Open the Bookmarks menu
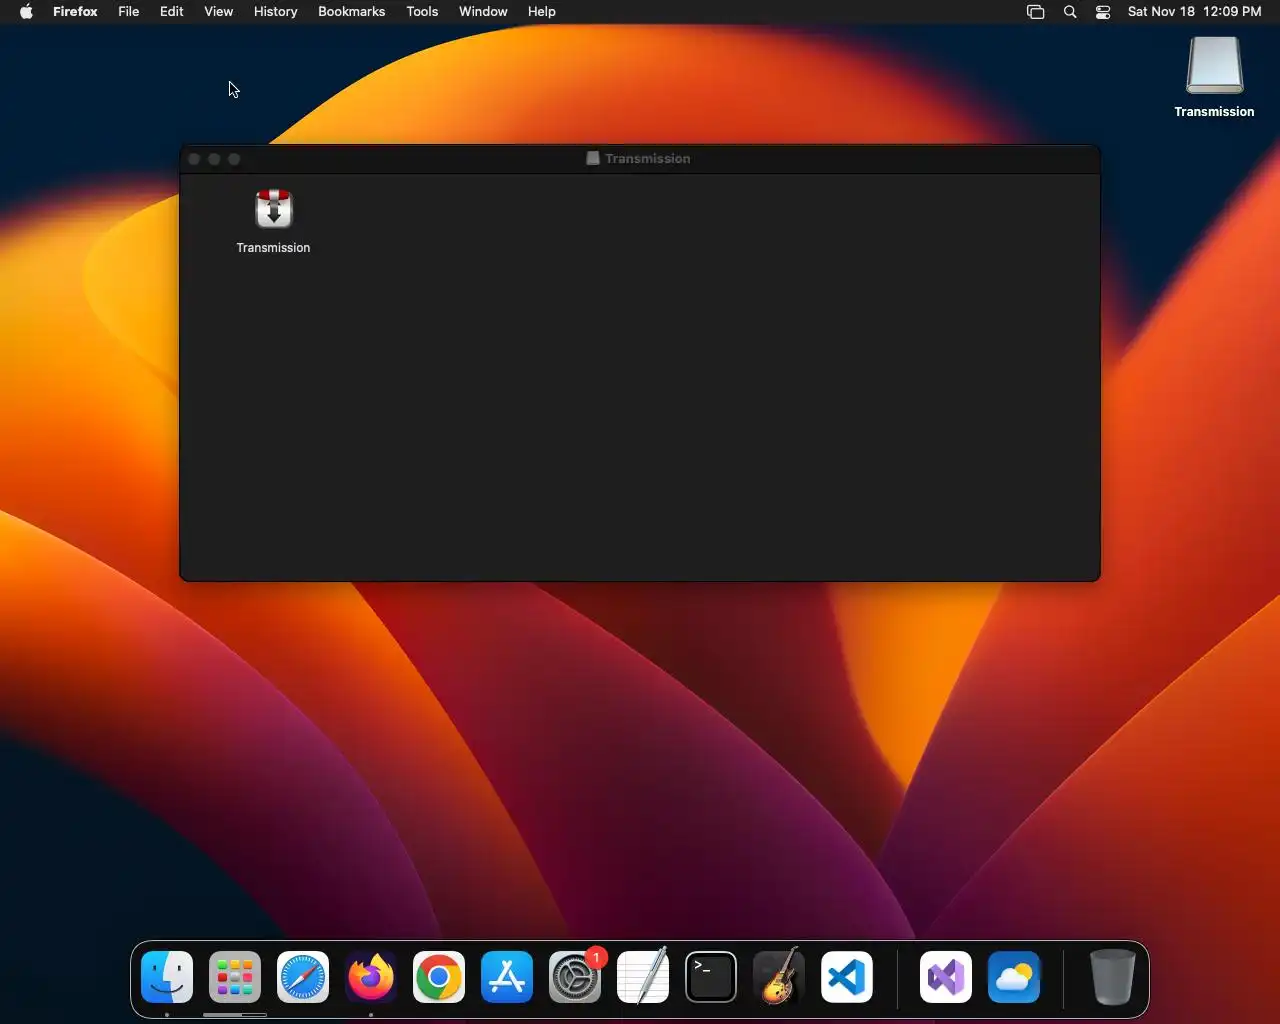 point(352,12)
